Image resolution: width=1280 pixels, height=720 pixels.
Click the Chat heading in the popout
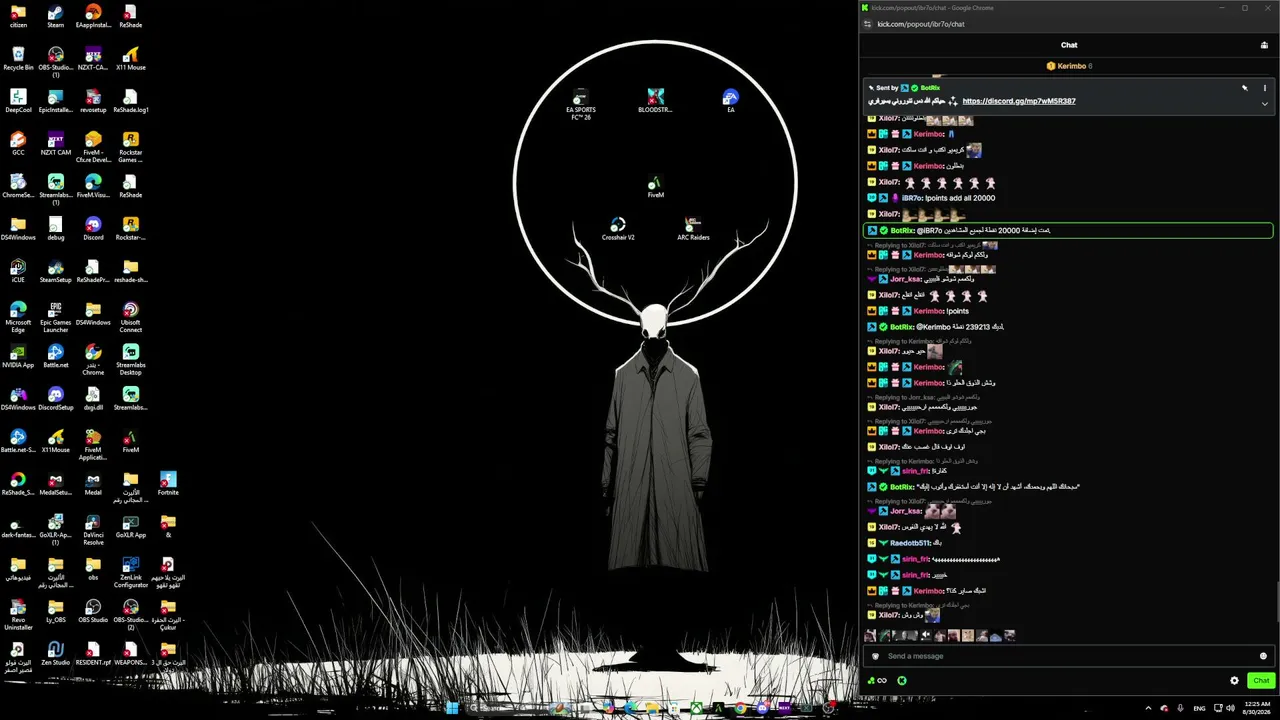click(x=1069, y=45)
